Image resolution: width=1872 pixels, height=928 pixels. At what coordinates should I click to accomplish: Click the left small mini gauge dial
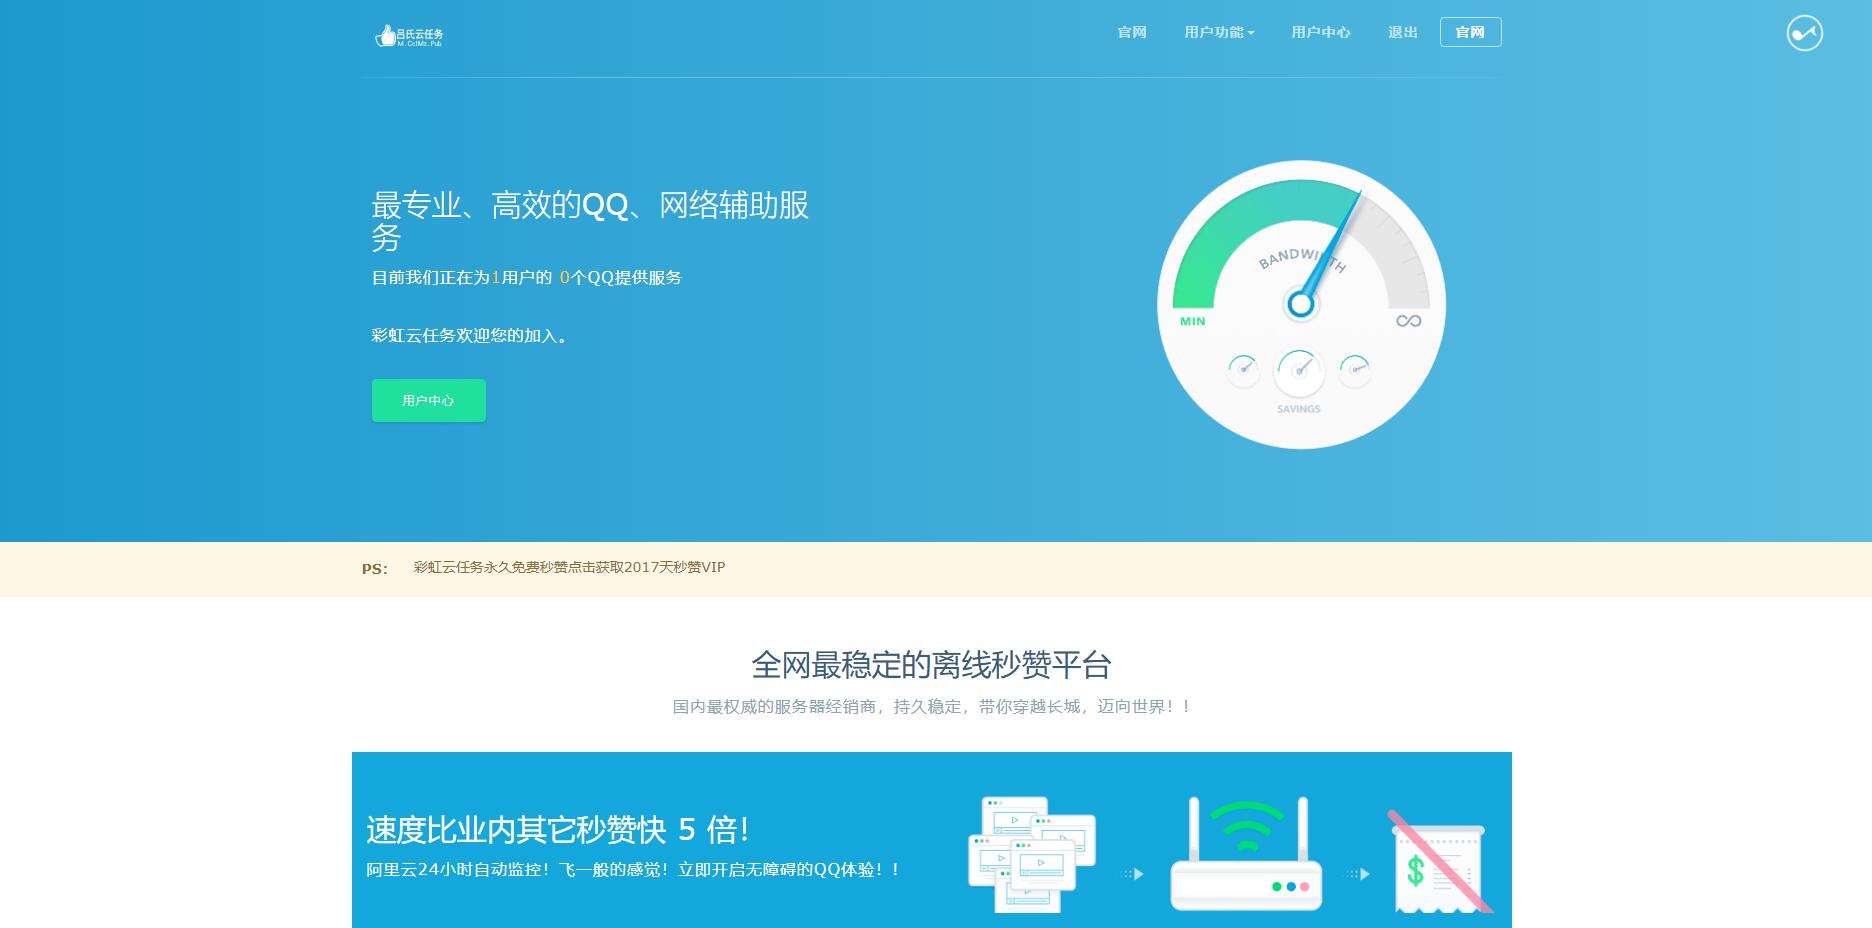click(1243, 369)
